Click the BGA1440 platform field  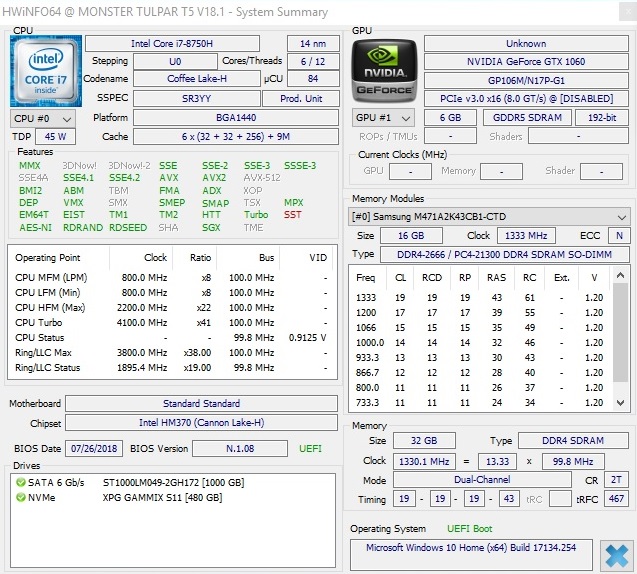[x=236, y=118]
